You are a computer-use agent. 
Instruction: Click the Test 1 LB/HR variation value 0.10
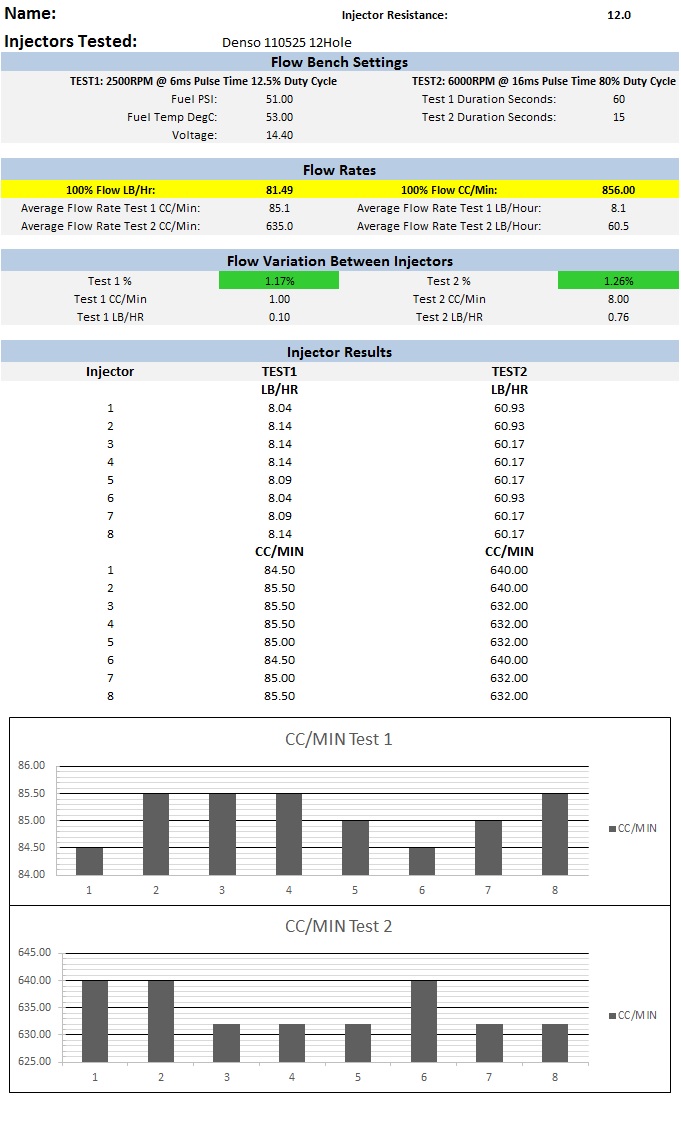279,317
